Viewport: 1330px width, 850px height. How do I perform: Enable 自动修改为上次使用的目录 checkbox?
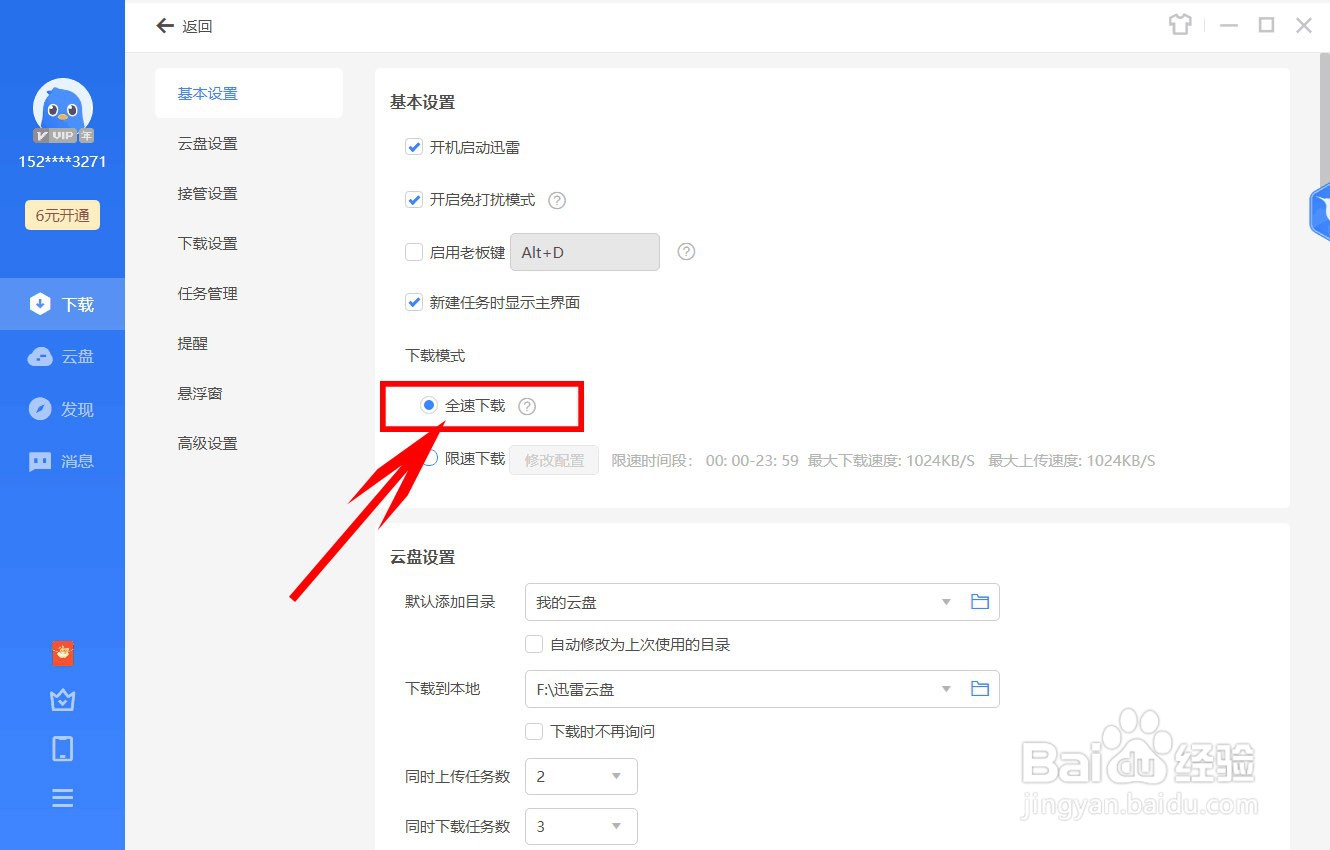point(534,644)
